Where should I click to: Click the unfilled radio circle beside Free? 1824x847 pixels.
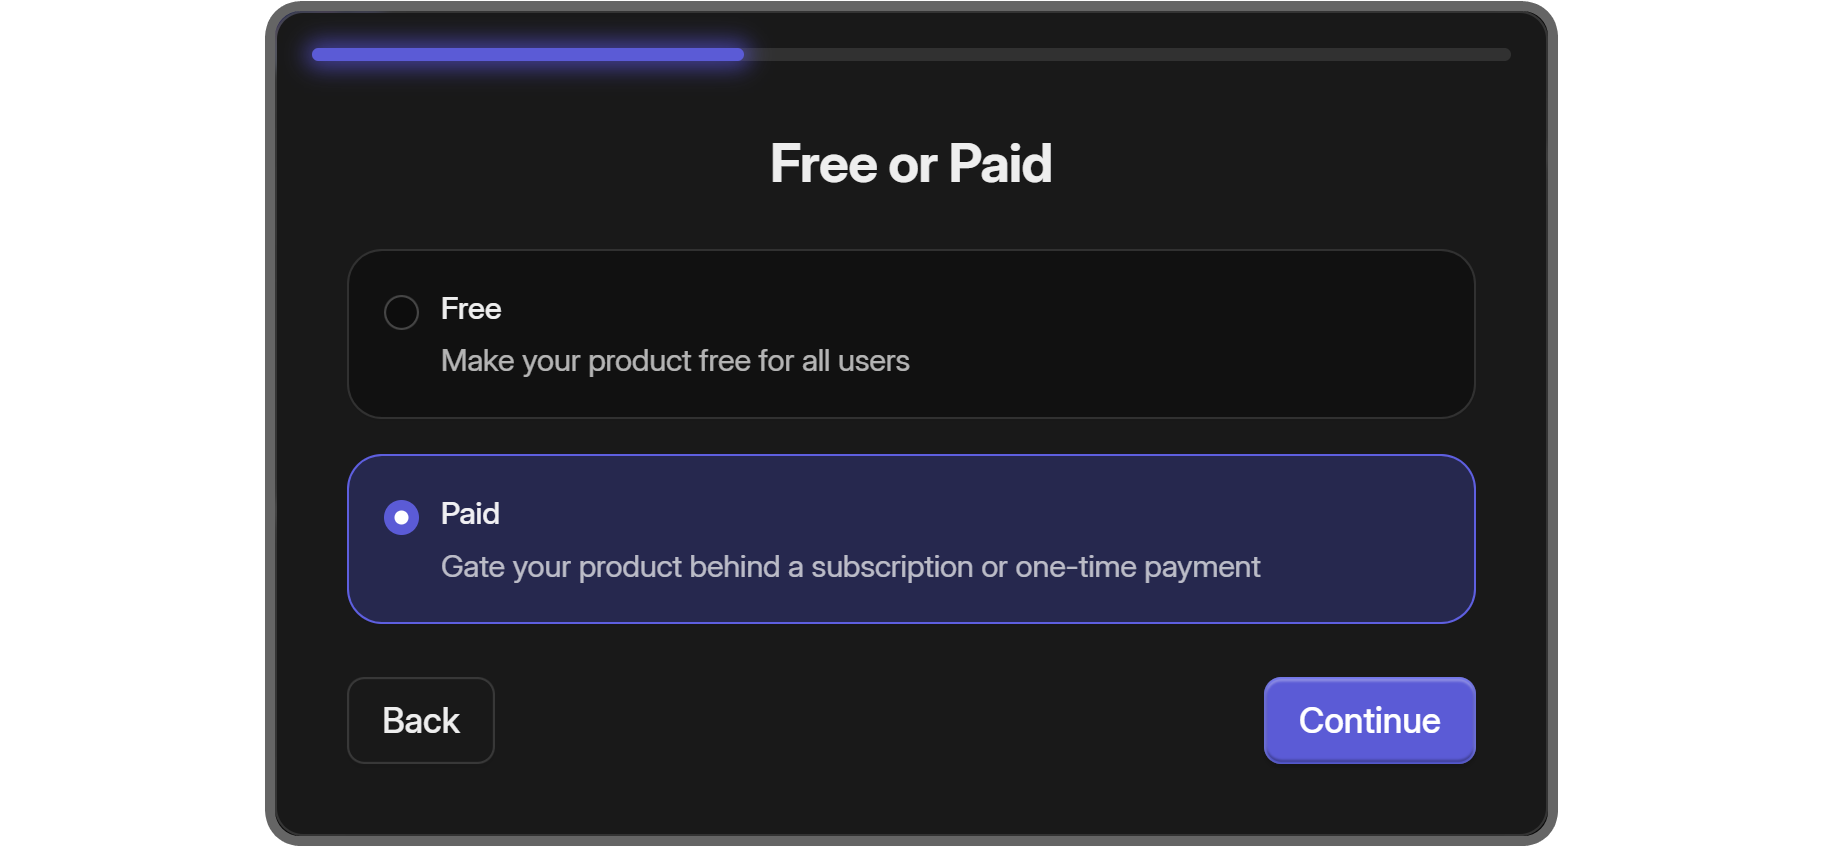click(x=401, y=312)
